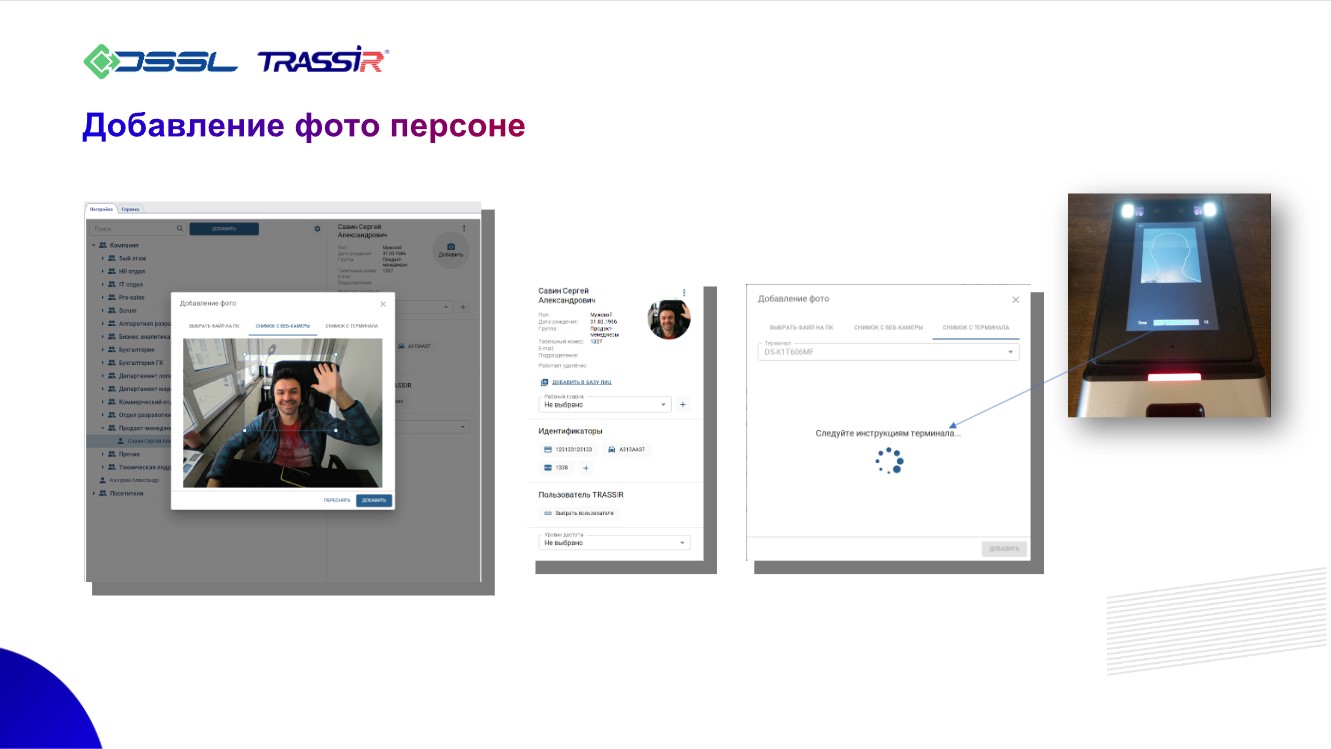Collapse the Компания tree node
The width and height of the screenshot is (1331, 749).
tap(94, 245)
